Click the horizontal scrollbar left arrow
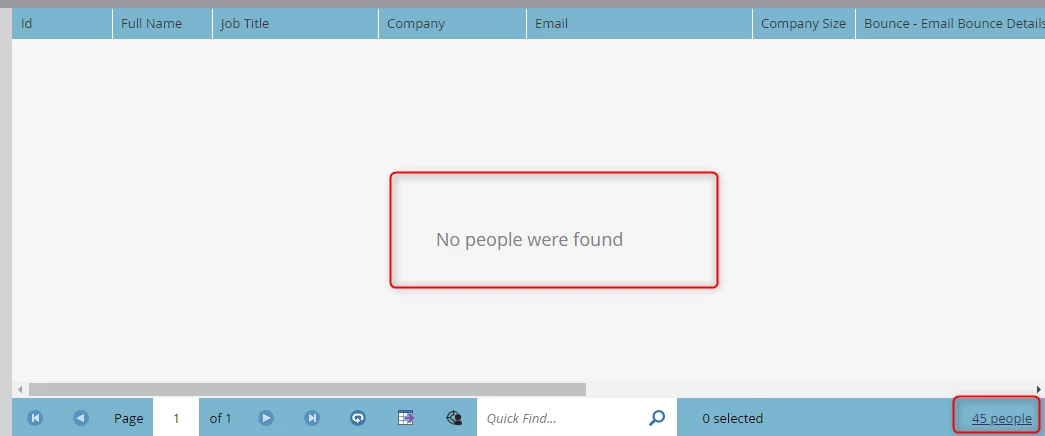Image resolution: width=1045 pixels, height=436 pixels. 20,389
